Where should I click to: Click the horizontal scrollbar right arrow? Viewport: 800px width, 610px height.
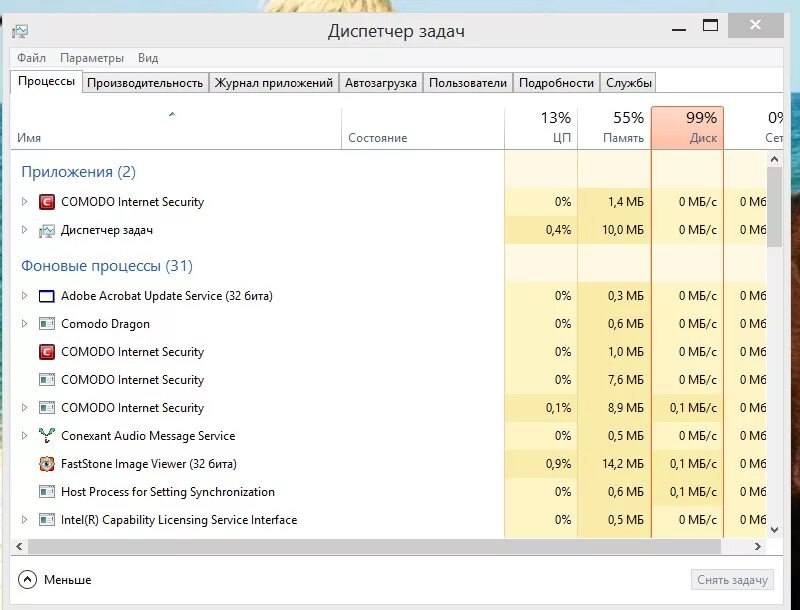(758, 546)
